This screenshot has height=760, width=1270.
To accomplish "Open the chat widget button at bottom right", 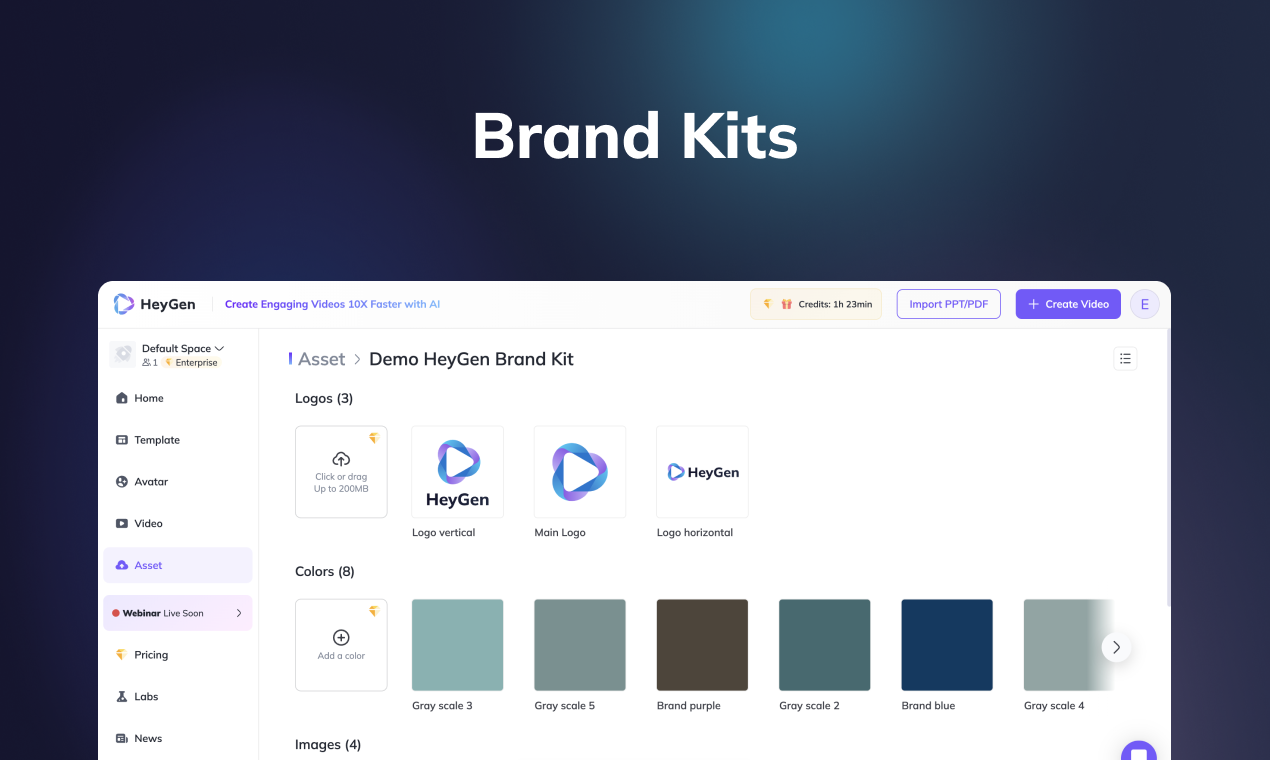I will click(1139, 751).
